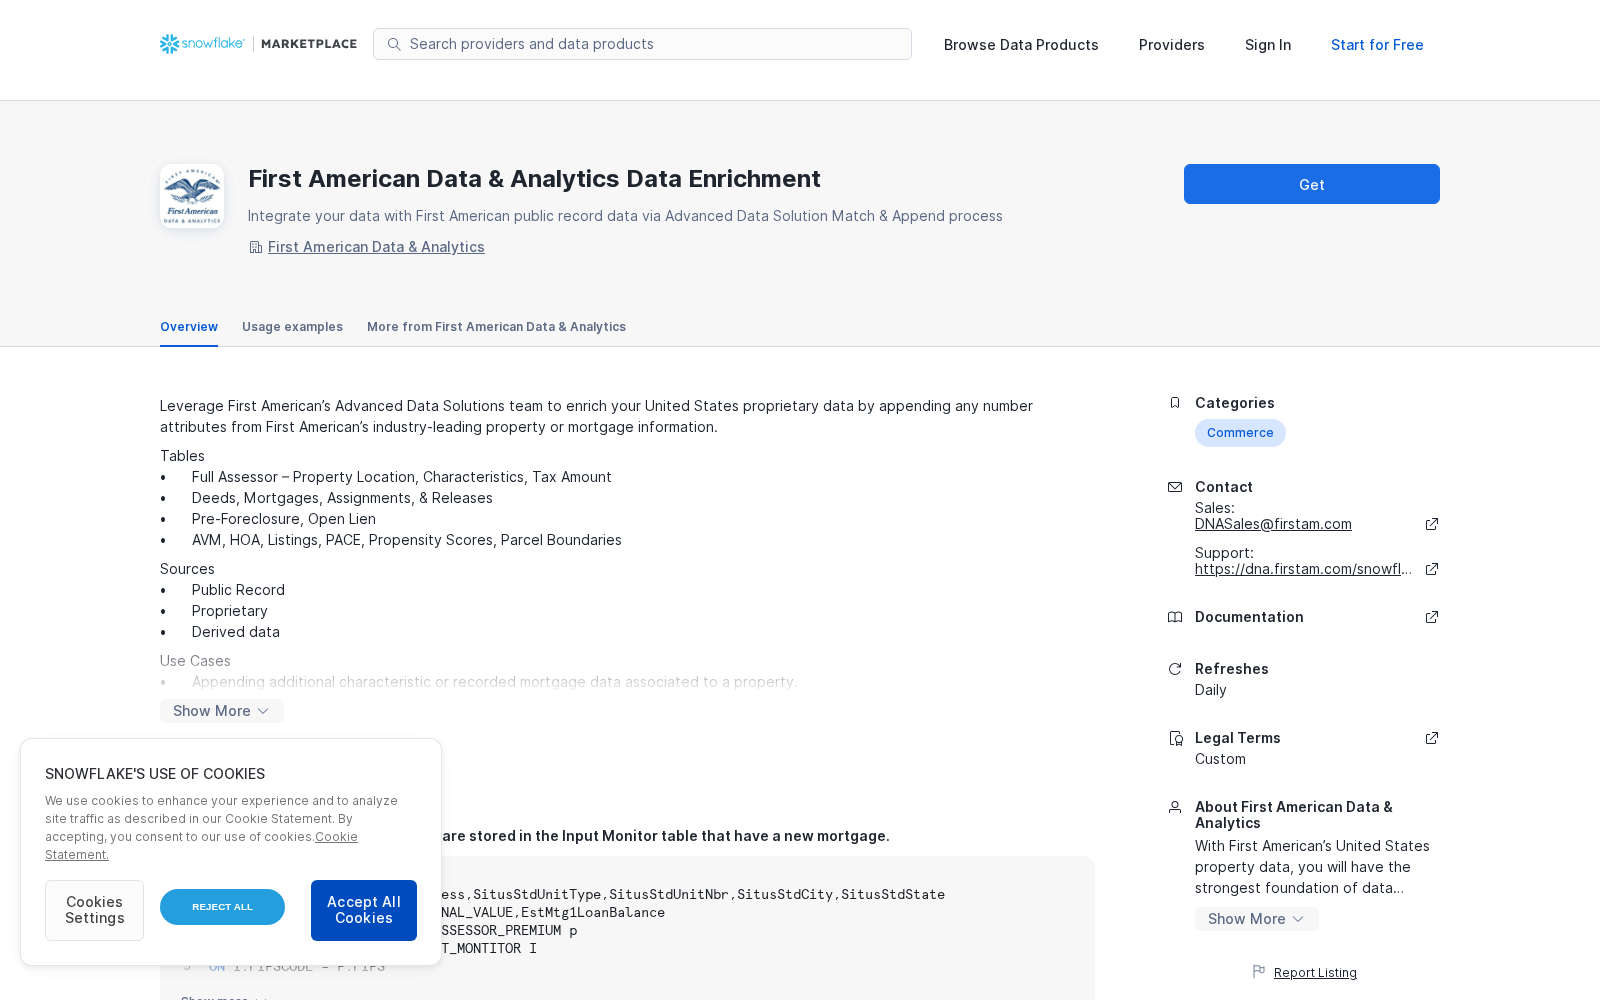The image size is (1600, 1000).
Task: Click 'Full Assessor – Property Location' list item
Action: (402, 477)
